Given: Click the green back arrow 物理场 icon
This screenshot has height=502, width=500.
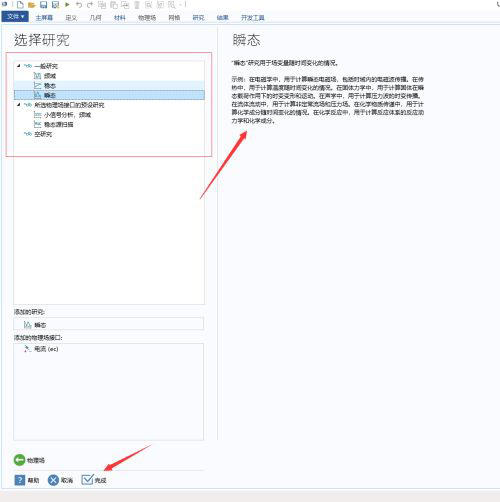Looking at the screenshot, I should click(19, 460).
